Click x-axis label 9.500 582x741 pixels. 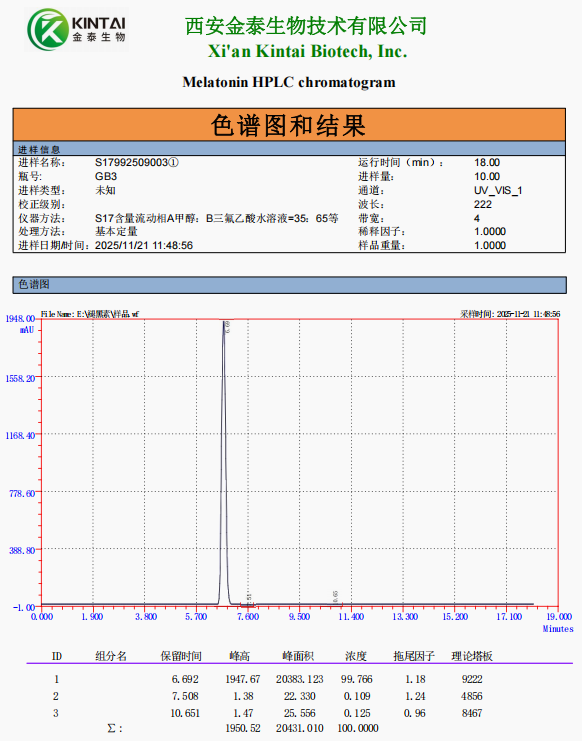[x=300, y=617]
